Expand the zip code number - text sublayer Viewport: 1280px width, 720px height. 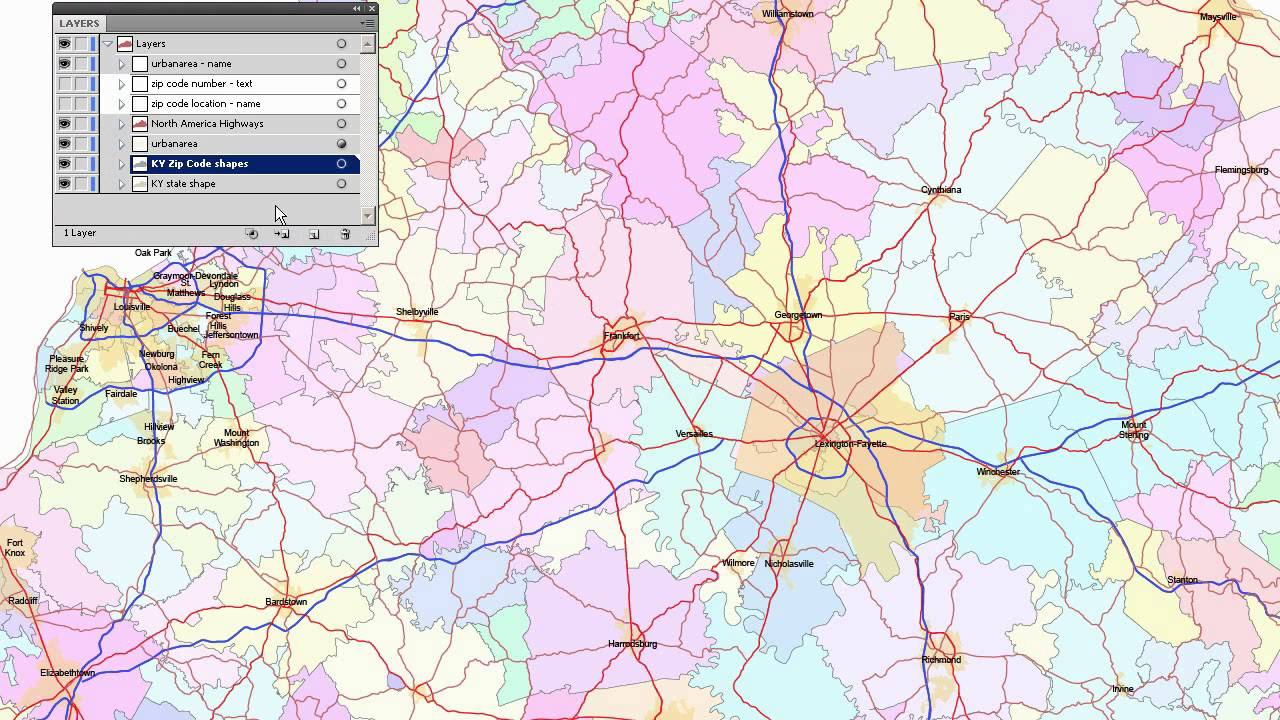[x=122, y=84]
